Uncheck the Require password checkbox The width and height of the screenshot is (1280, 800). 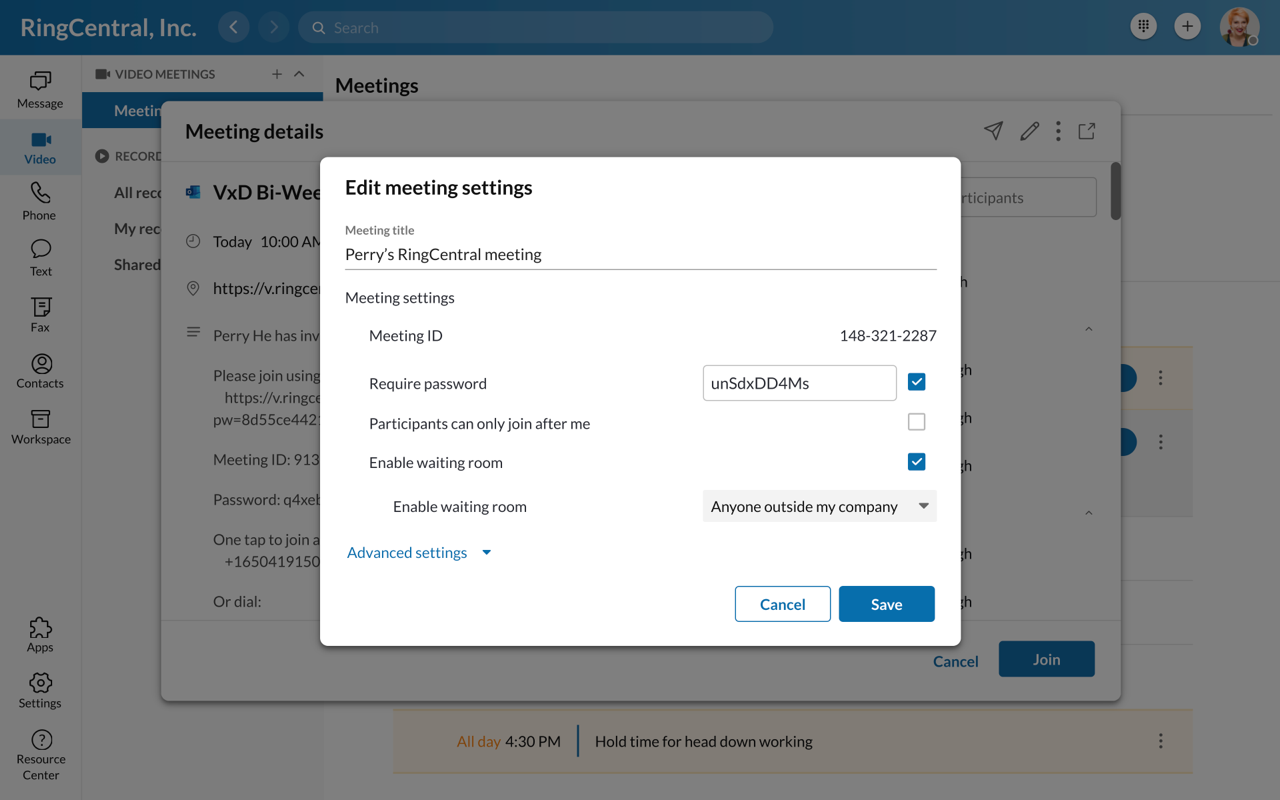click(916, 382)
